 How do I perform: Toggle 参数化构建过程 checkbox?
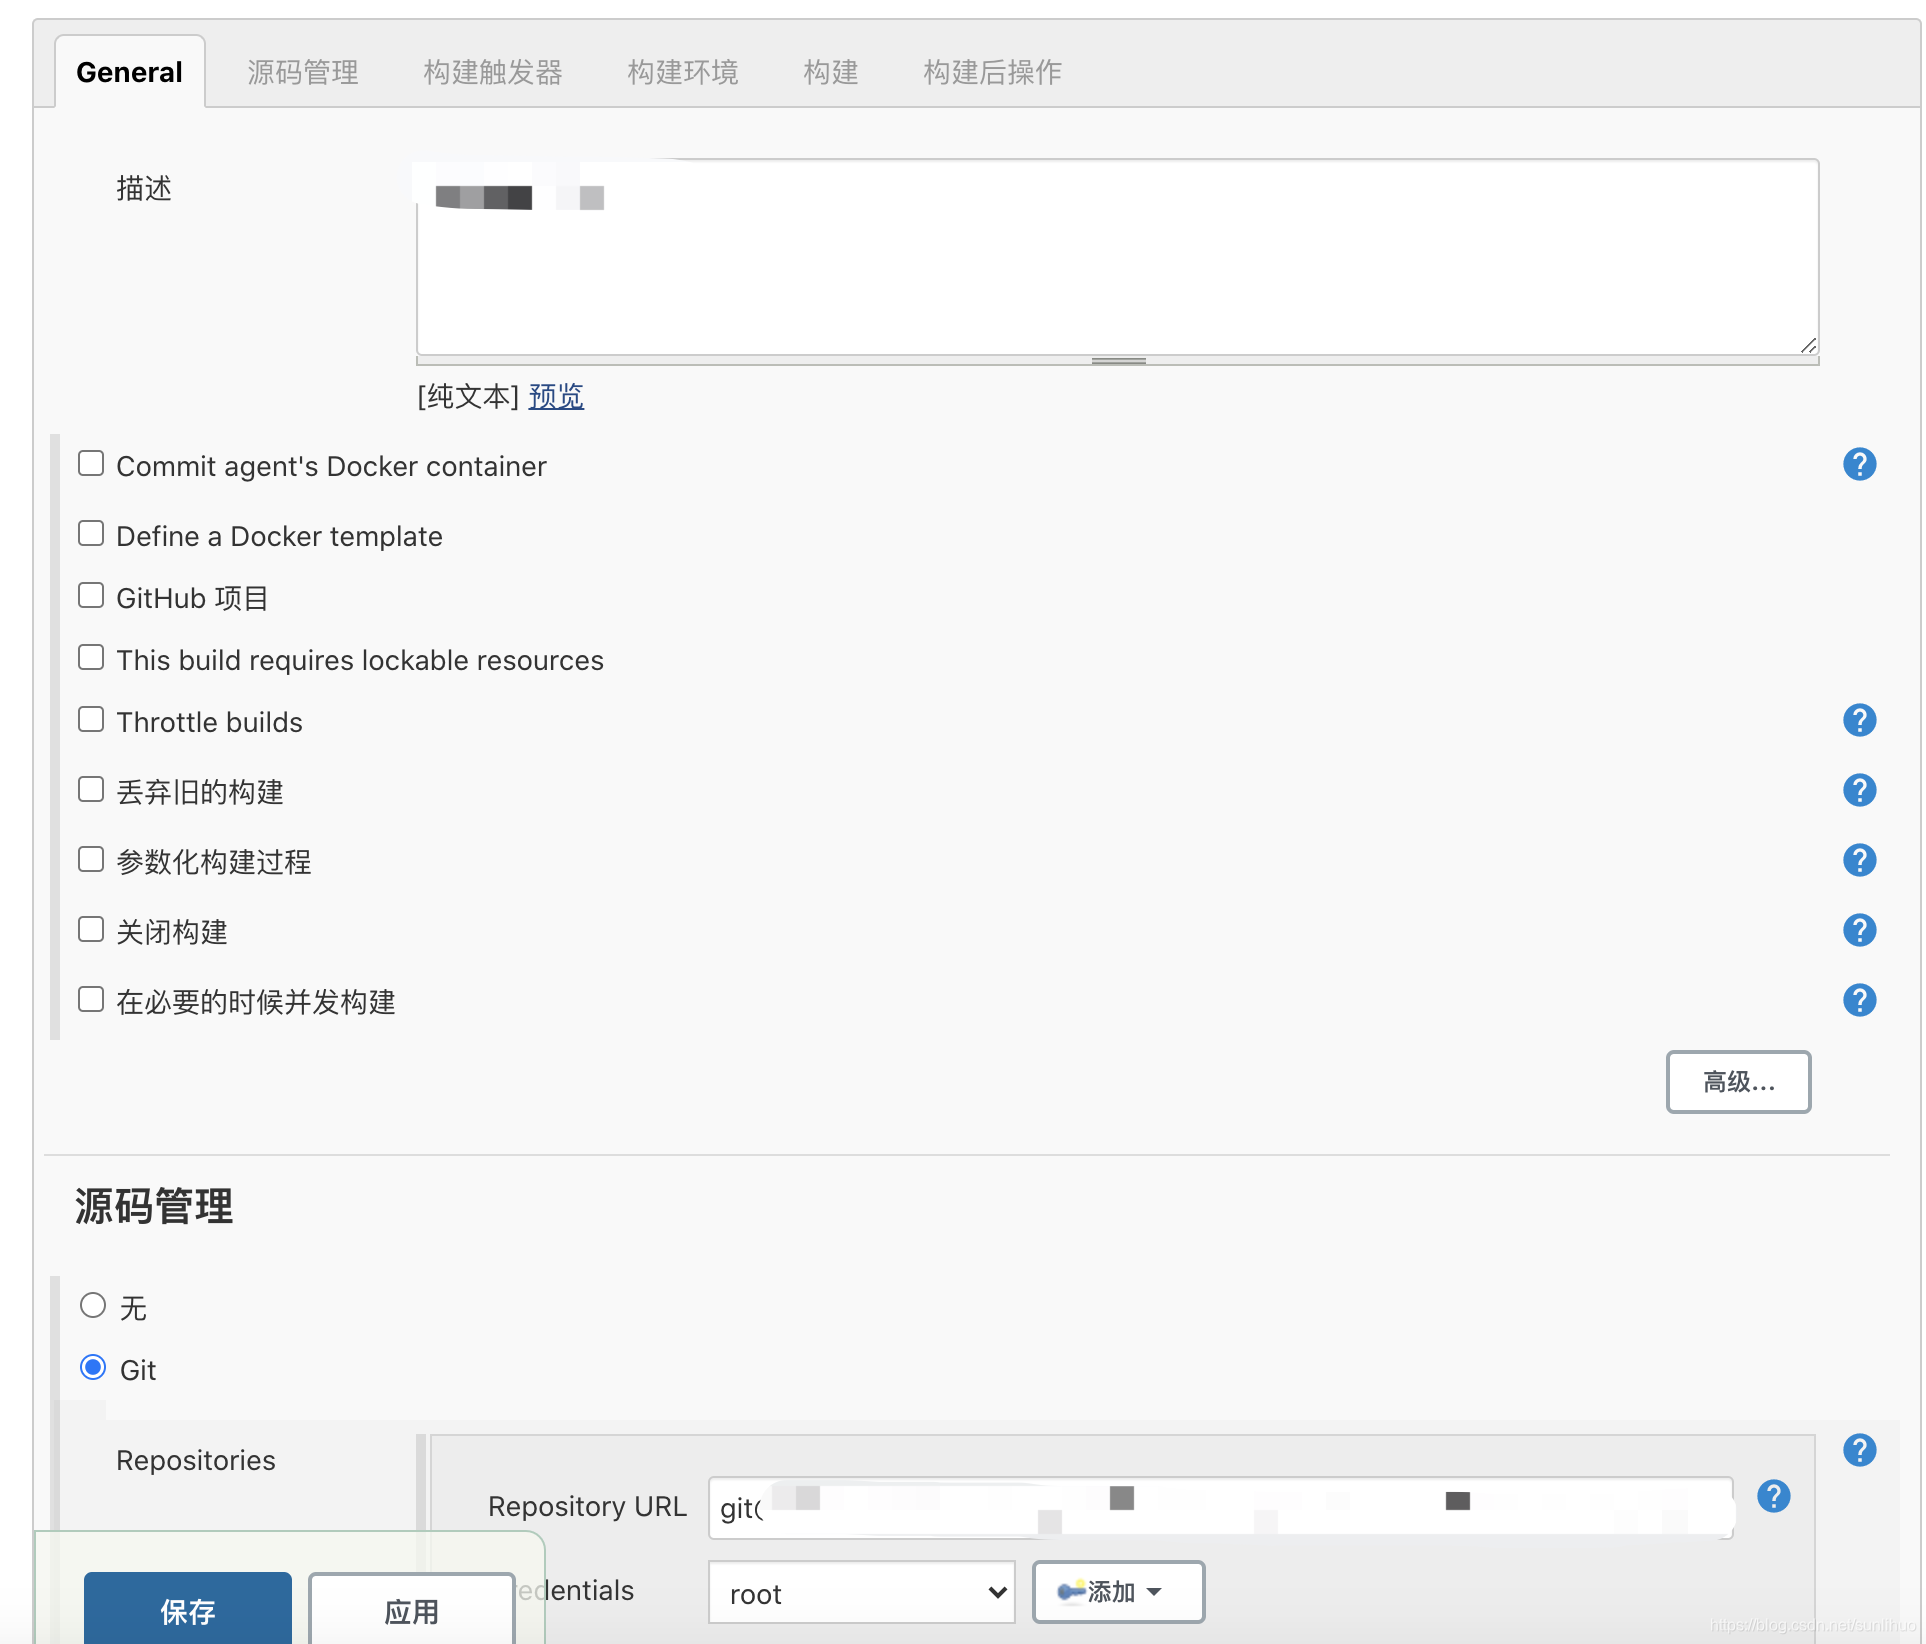pos(91,860)
